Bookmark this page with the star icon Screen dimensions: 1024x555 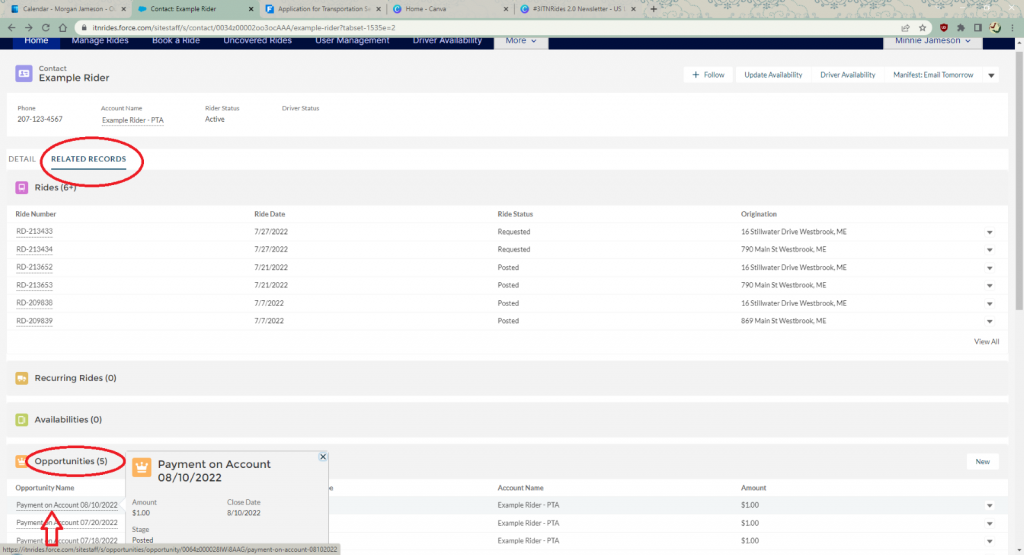922,27
